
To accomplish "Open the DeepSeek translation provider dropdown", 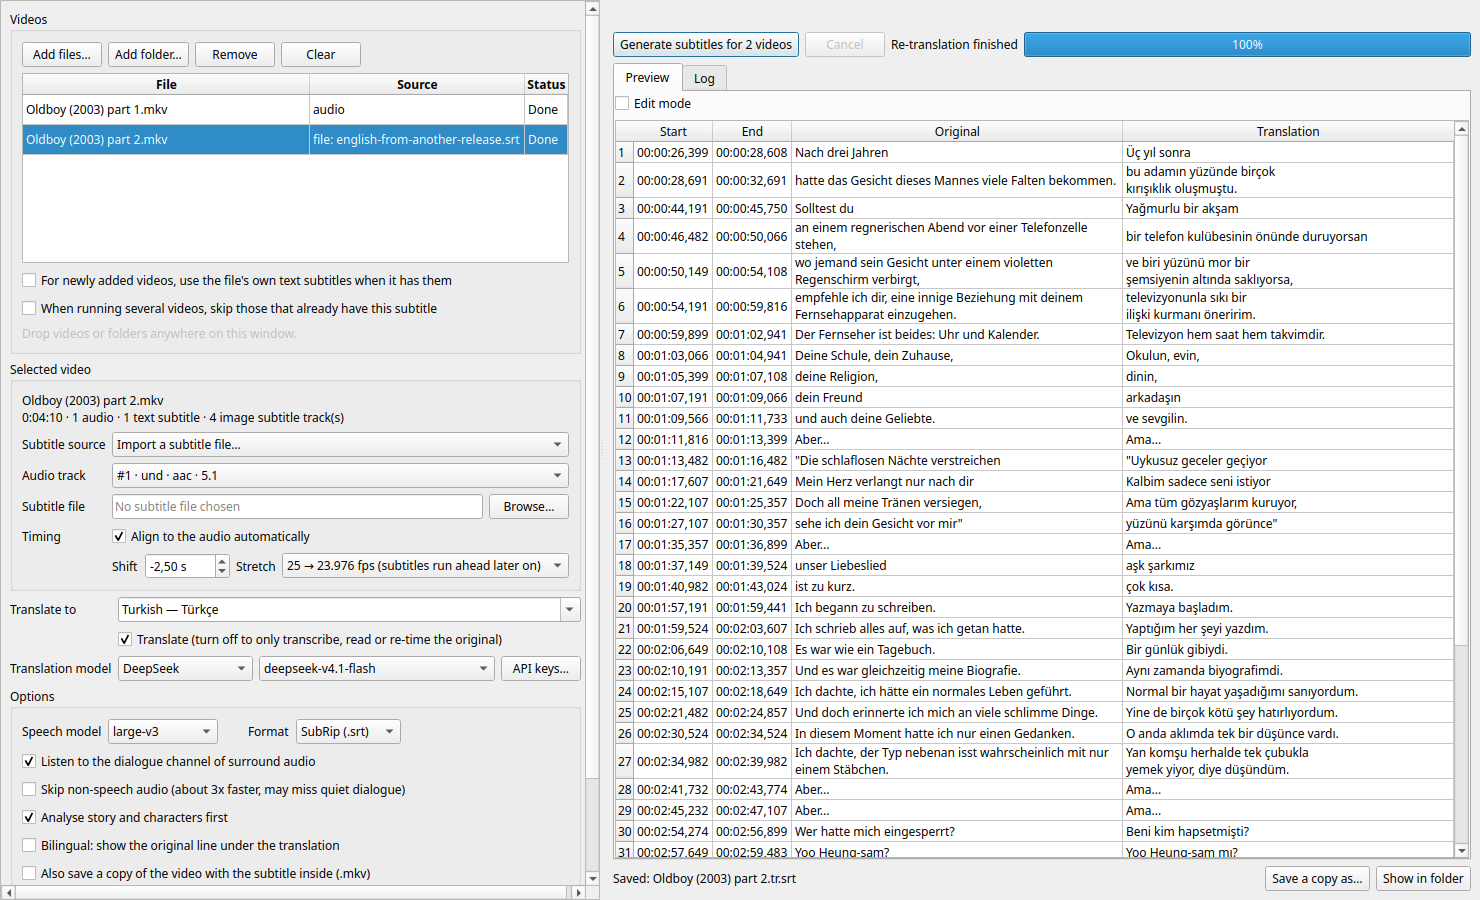I will (185, 669).
